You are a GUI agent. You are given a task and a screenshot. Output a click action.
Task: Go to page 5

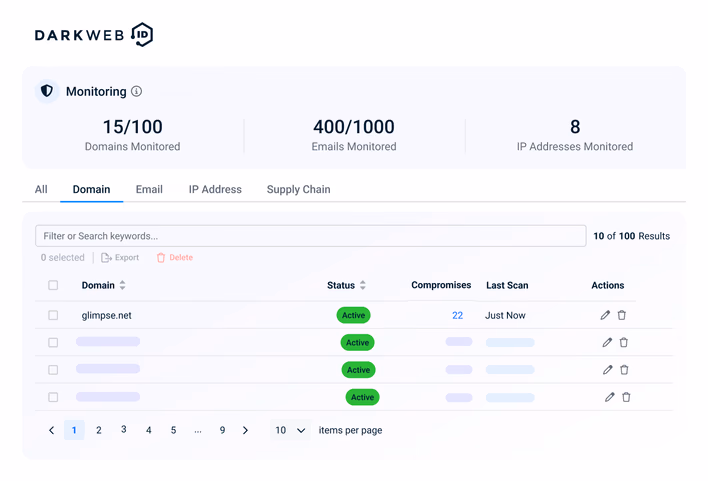173,430
